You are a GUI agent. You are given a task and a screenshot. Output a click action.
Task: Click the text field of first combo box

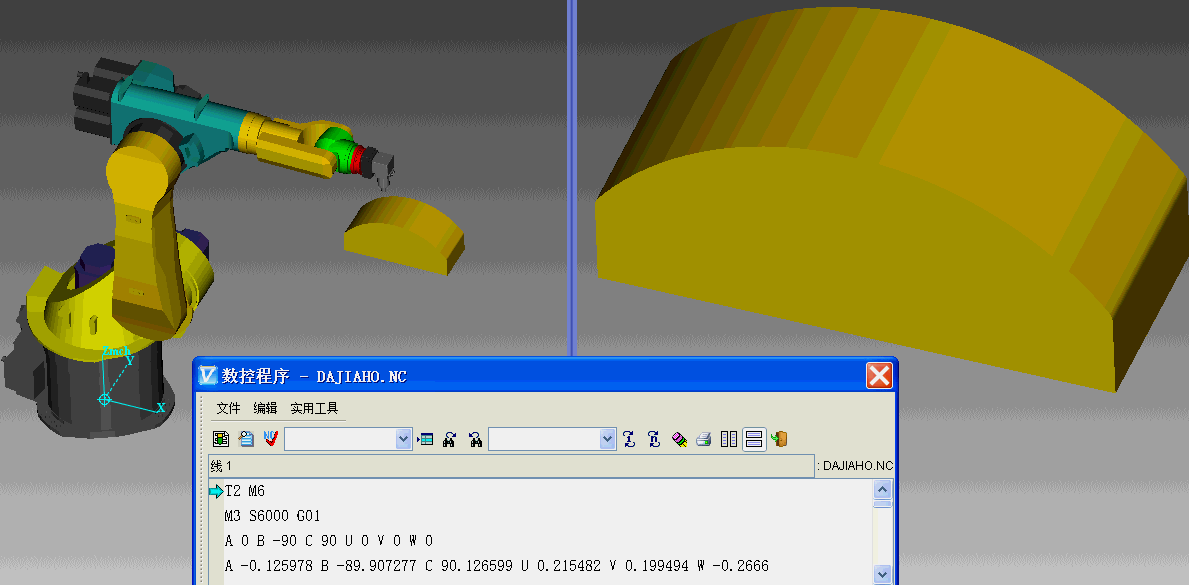click(x=340, y=439)
